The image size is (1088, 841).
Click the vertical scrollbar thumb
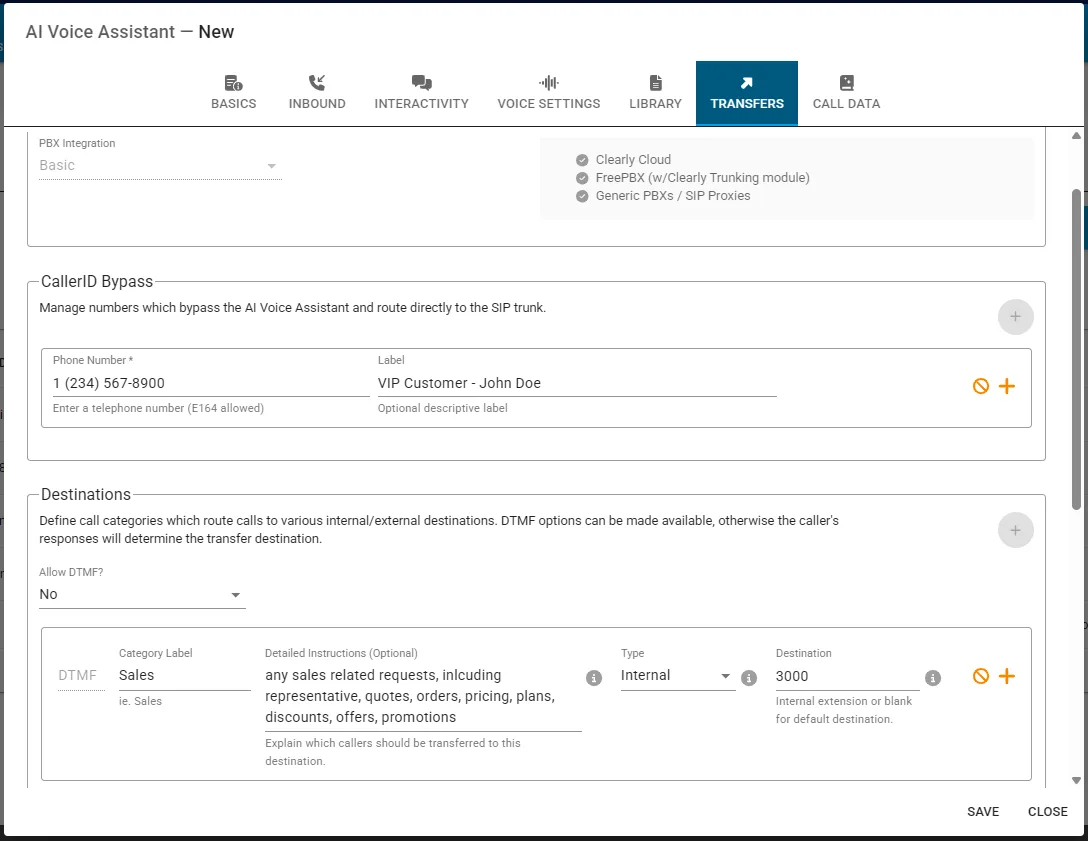(x=1076, y=350)
